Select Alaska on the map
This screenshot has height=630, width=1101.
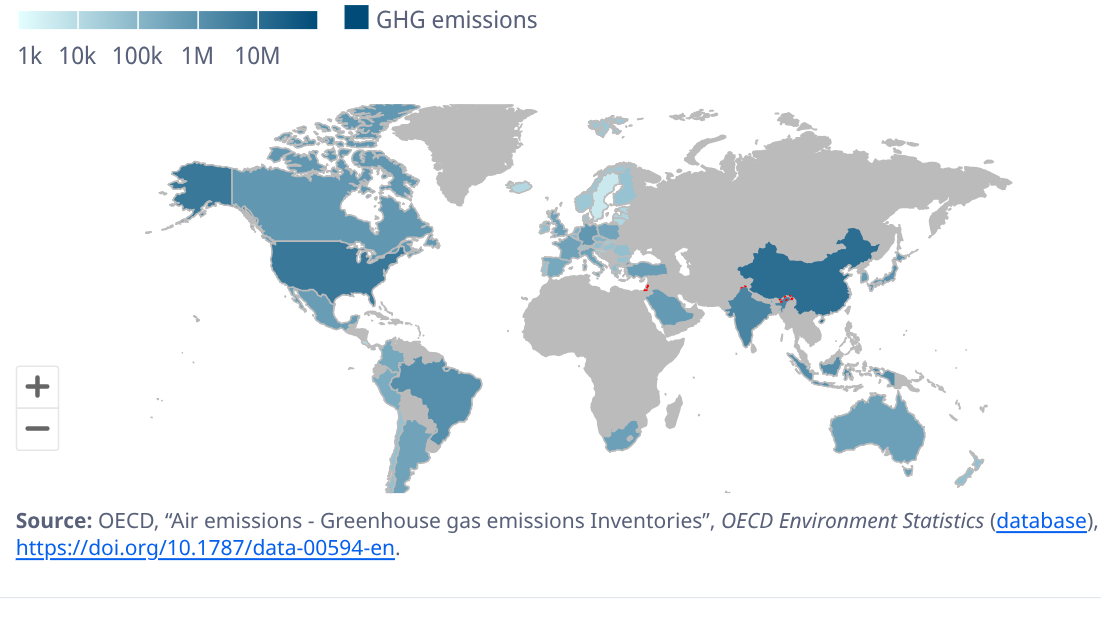tap(198, 188)
